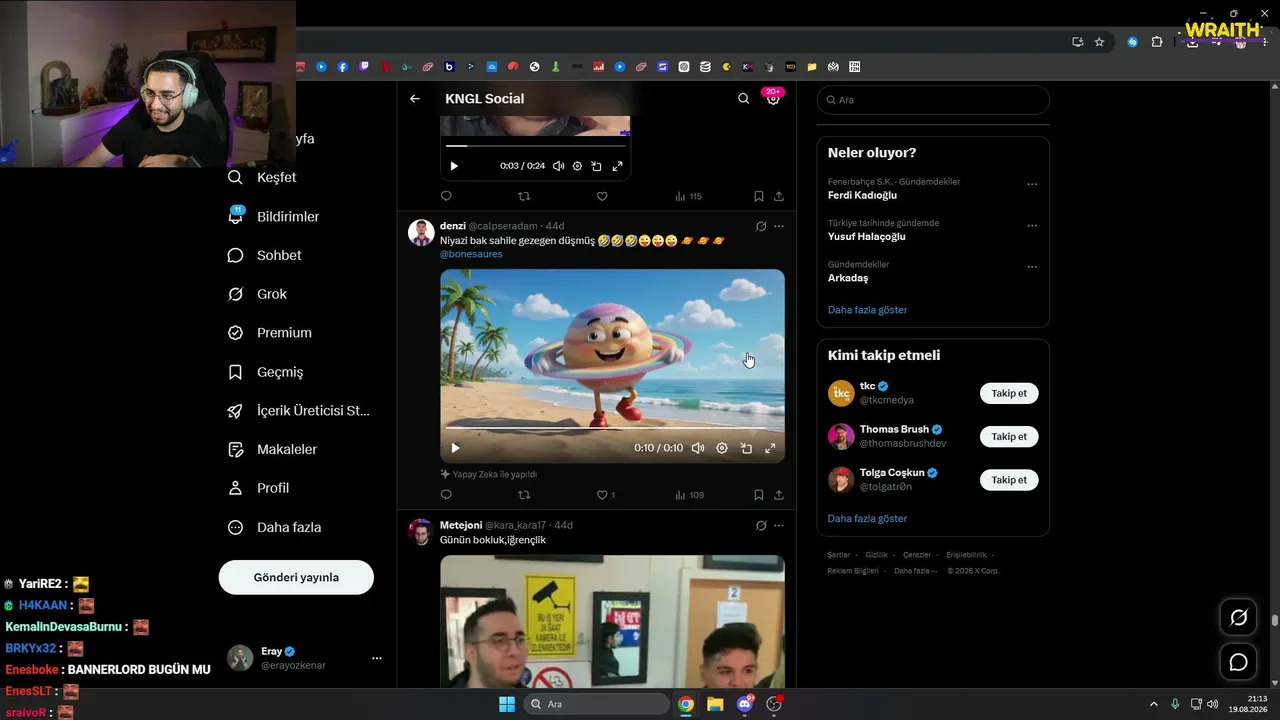
Task: Share denzi's post
Action: [x=779, y=495]
